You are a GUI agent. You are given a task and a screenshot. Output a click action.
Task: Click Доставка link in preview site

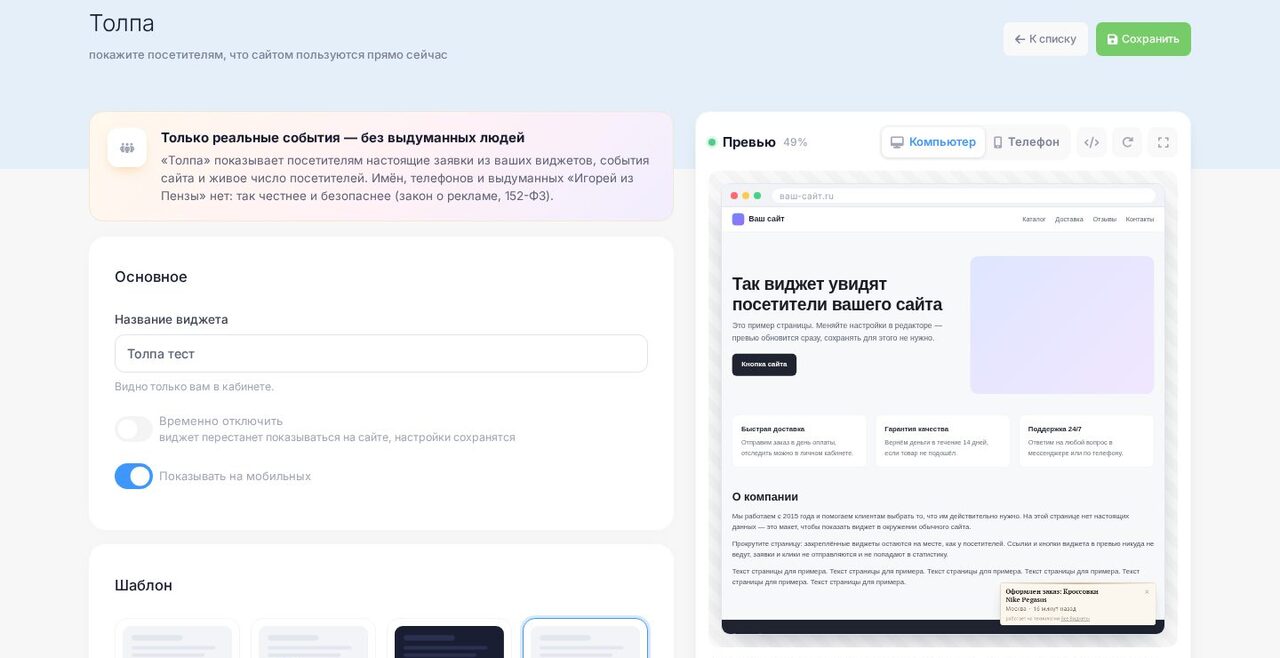point(1069,219)
